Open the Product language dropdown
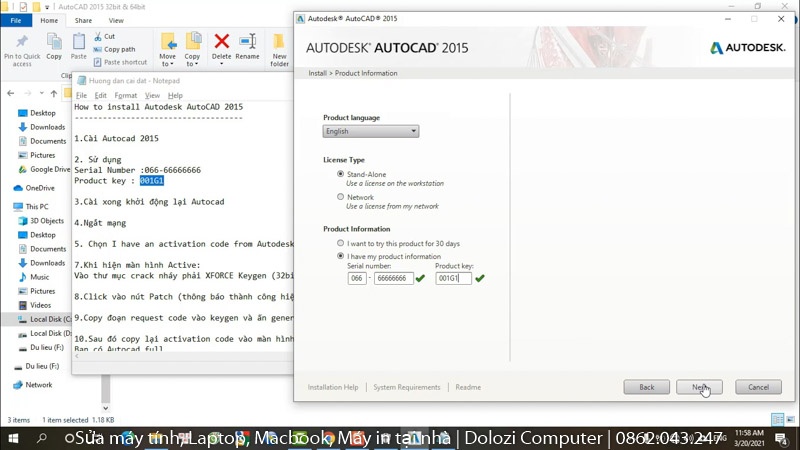800x450 pixels. (370, 131)
